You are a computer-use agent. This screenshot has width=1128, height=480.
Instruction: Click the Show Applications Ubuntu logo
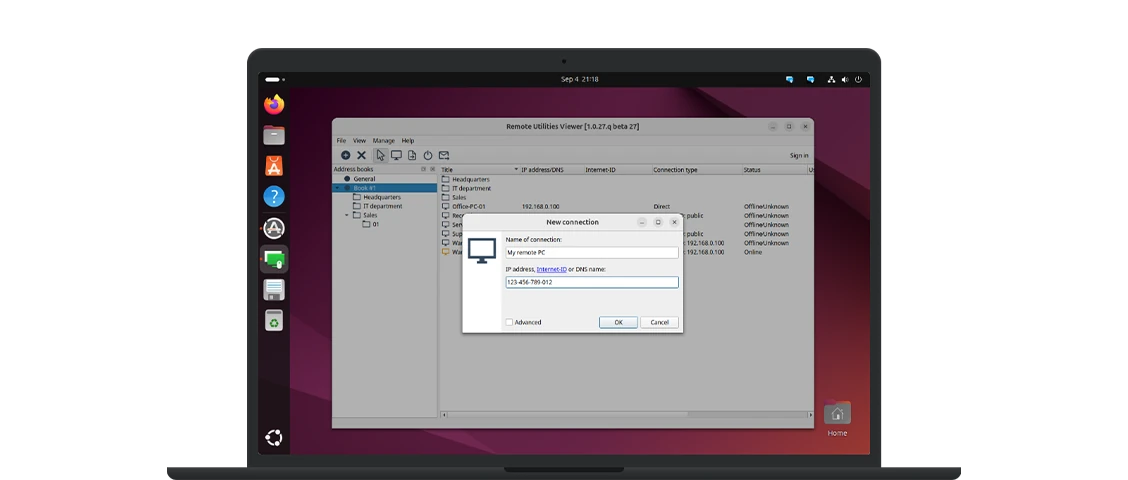274,438
